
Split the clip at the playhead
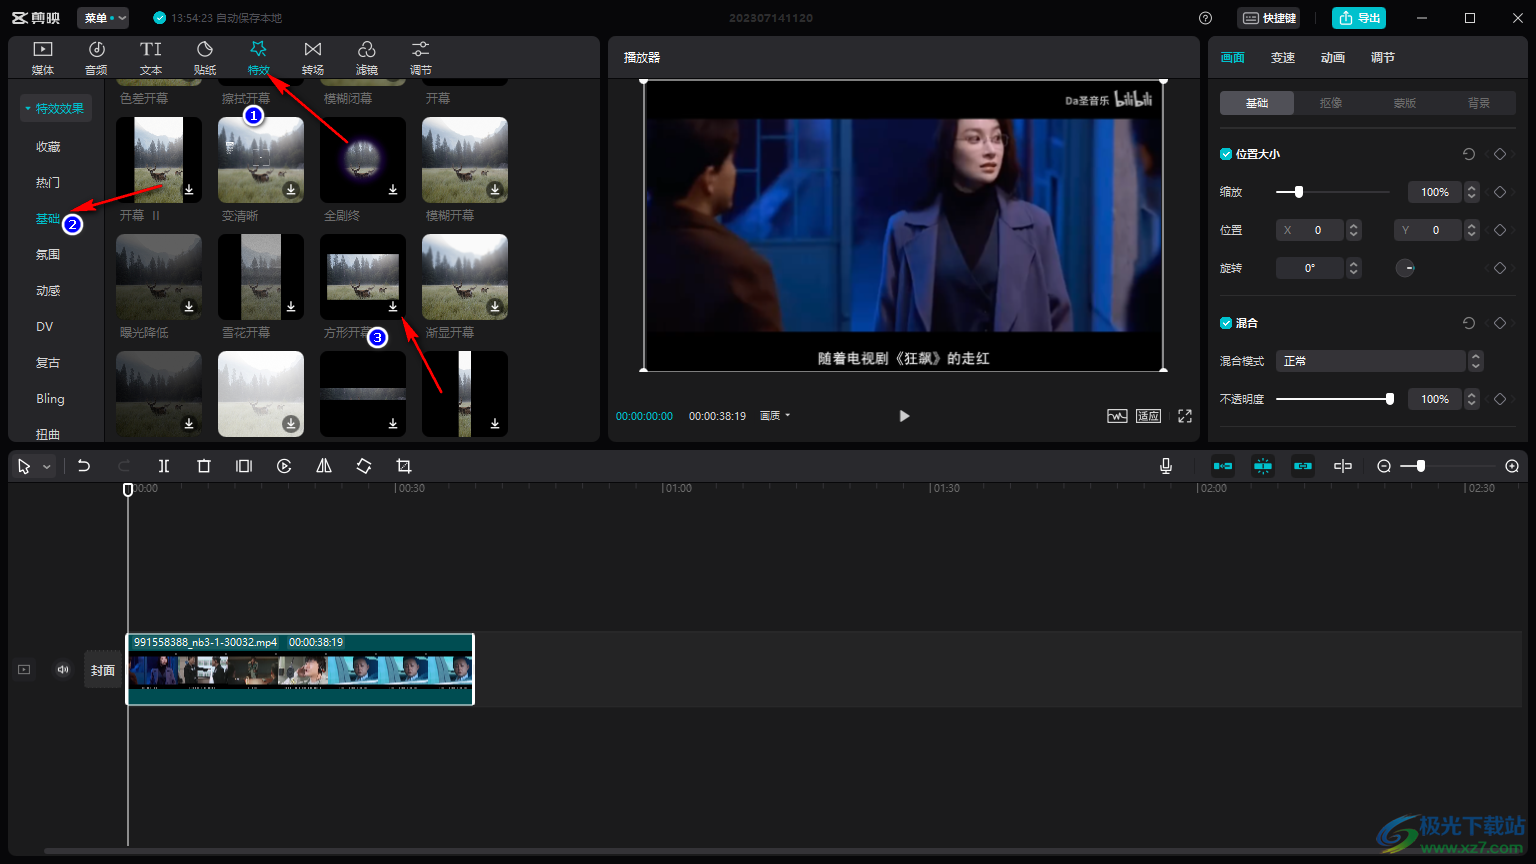(x=164, y=466)
